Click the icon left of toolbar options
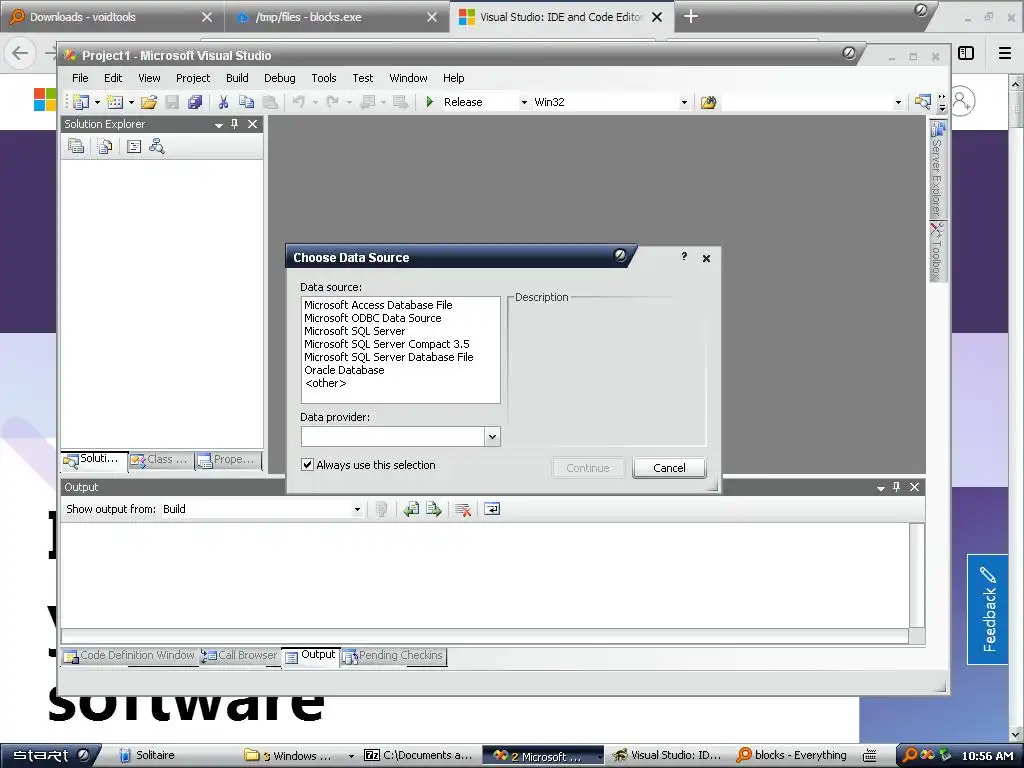 (922, 101)
